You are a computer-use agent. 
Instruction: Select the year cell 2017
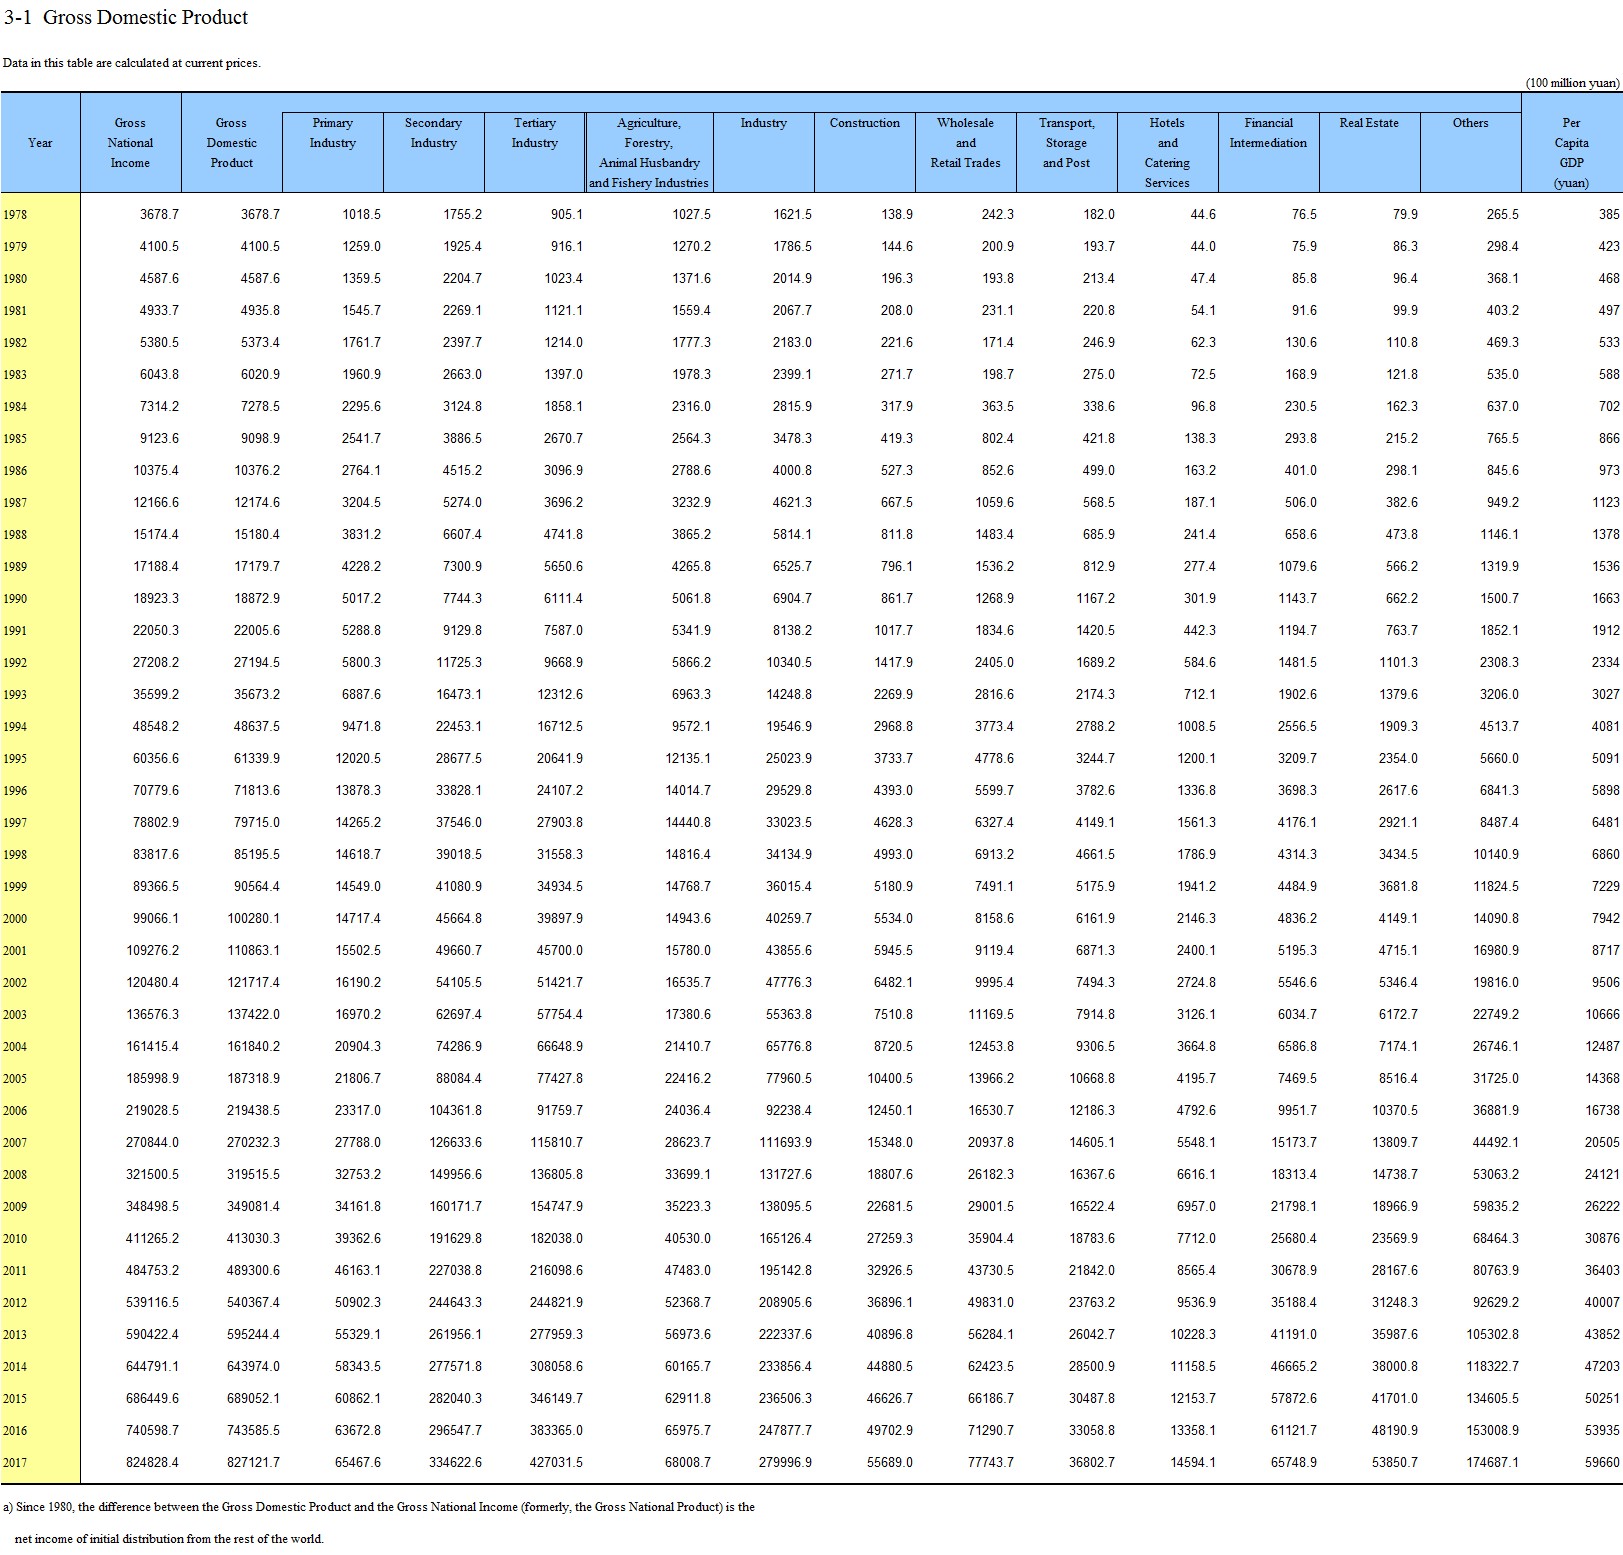[15, 1463]
